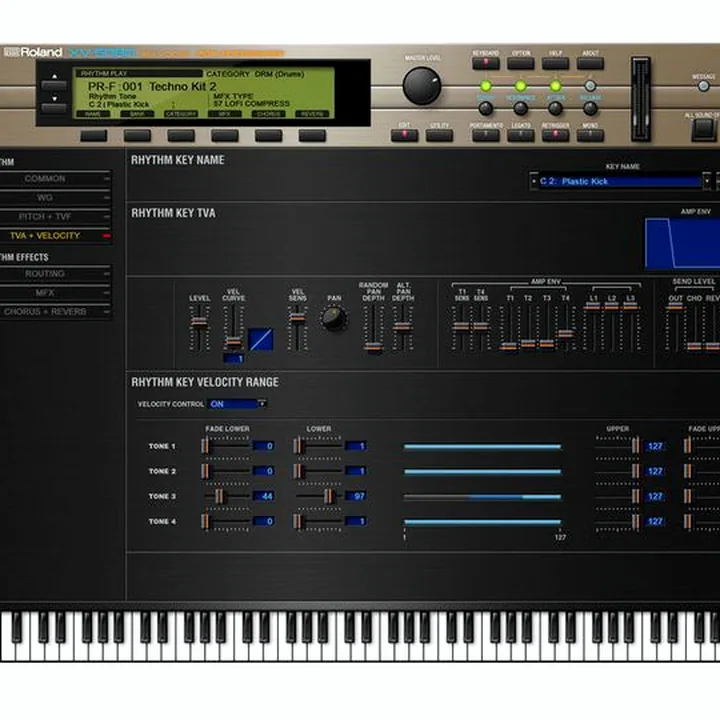720x720 pixels.
Task: Click the patch down arrow button
Action: (54, 107)
